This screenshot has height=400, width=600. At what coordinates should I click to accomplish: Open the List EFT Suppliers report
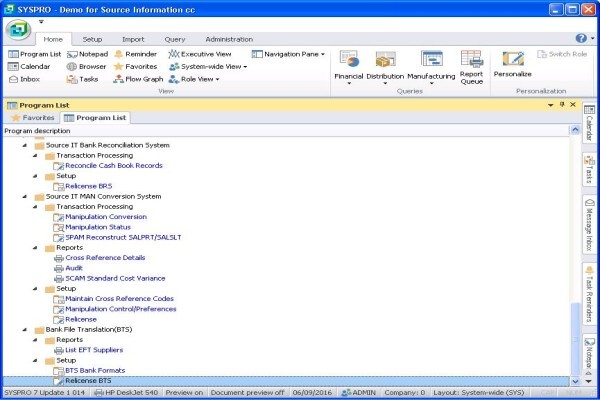94,350
